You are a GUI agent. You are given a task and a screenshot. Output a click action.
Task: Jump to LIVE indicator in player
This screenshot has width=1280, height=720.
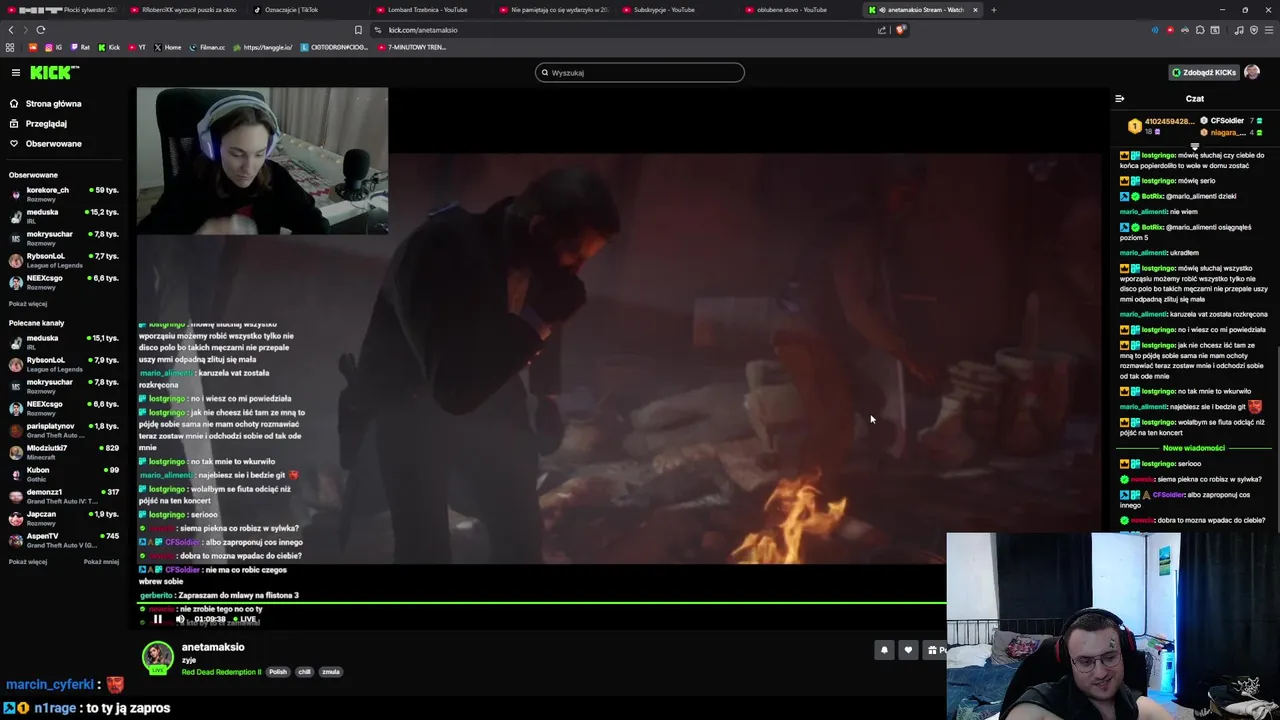(x=246, y=619)
